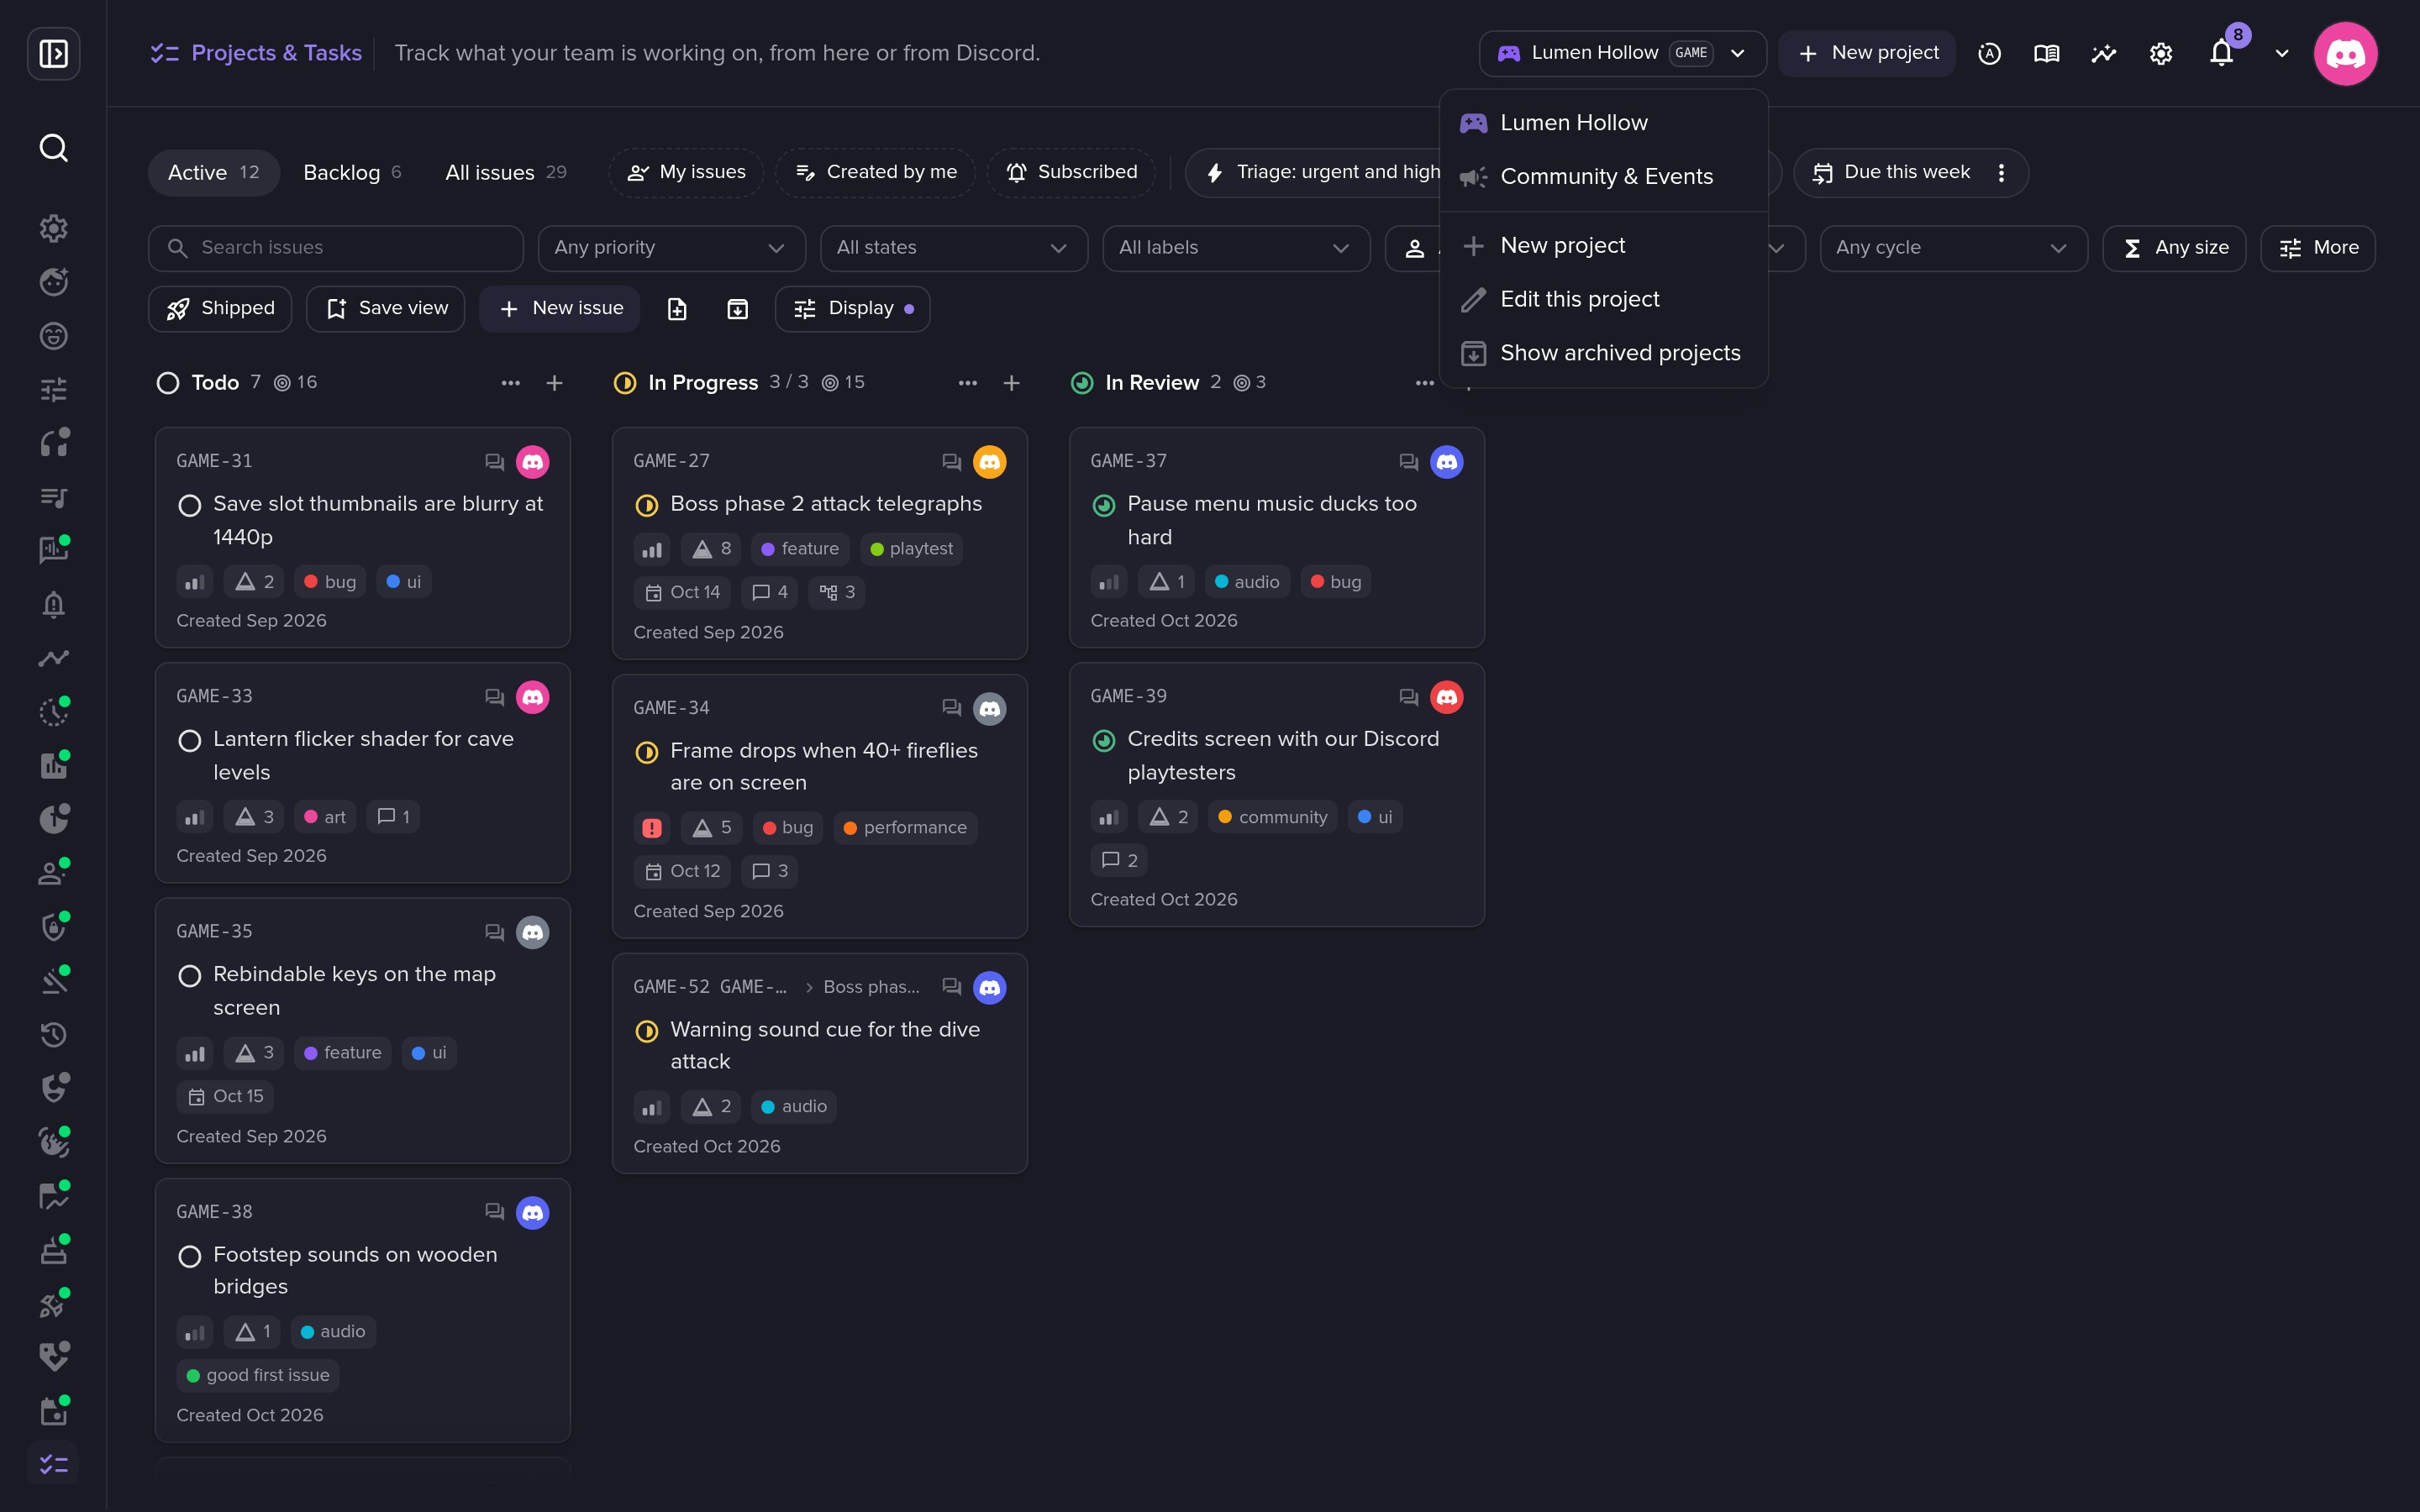Click the status circle for GAME-31
2420x1512 pixels.
click(190, 505)
